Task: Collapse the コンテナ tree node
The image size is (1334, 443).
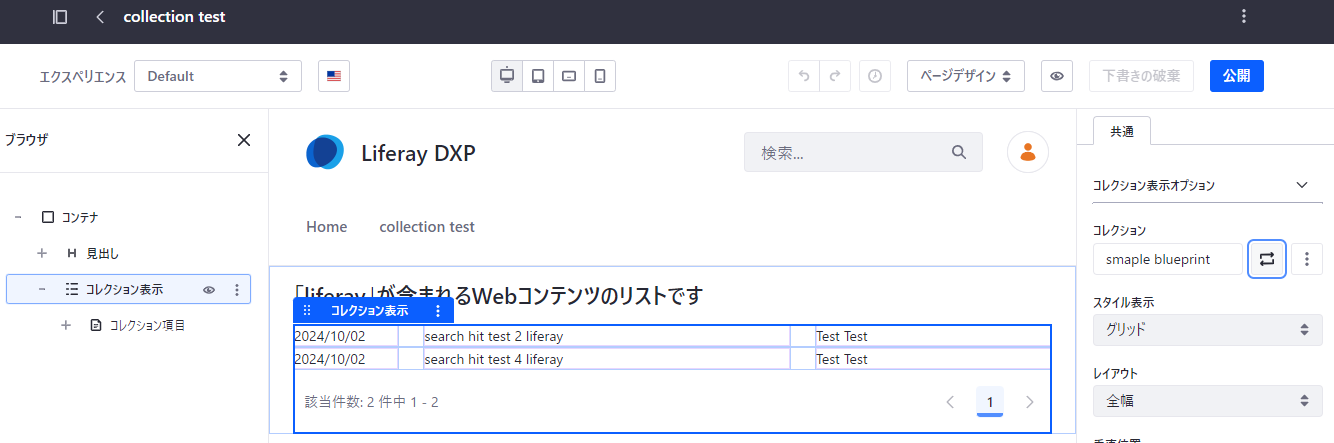Action: (x=18, y=217)
